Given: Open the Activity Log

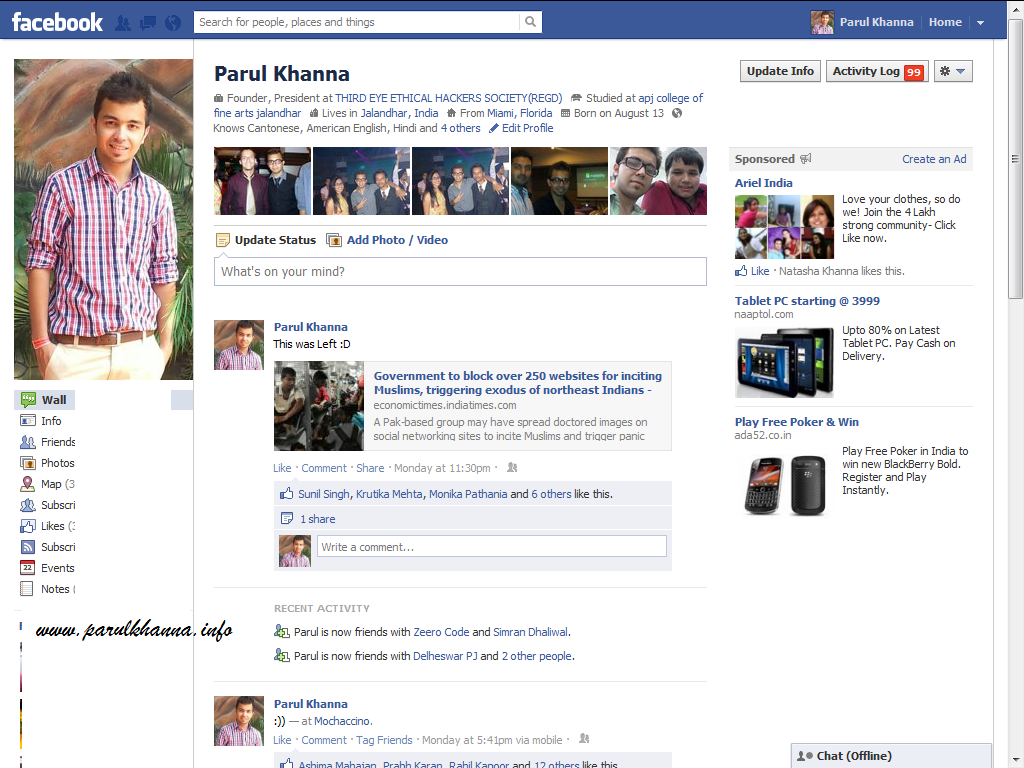Looking at the screenshot, I should 877,71.
